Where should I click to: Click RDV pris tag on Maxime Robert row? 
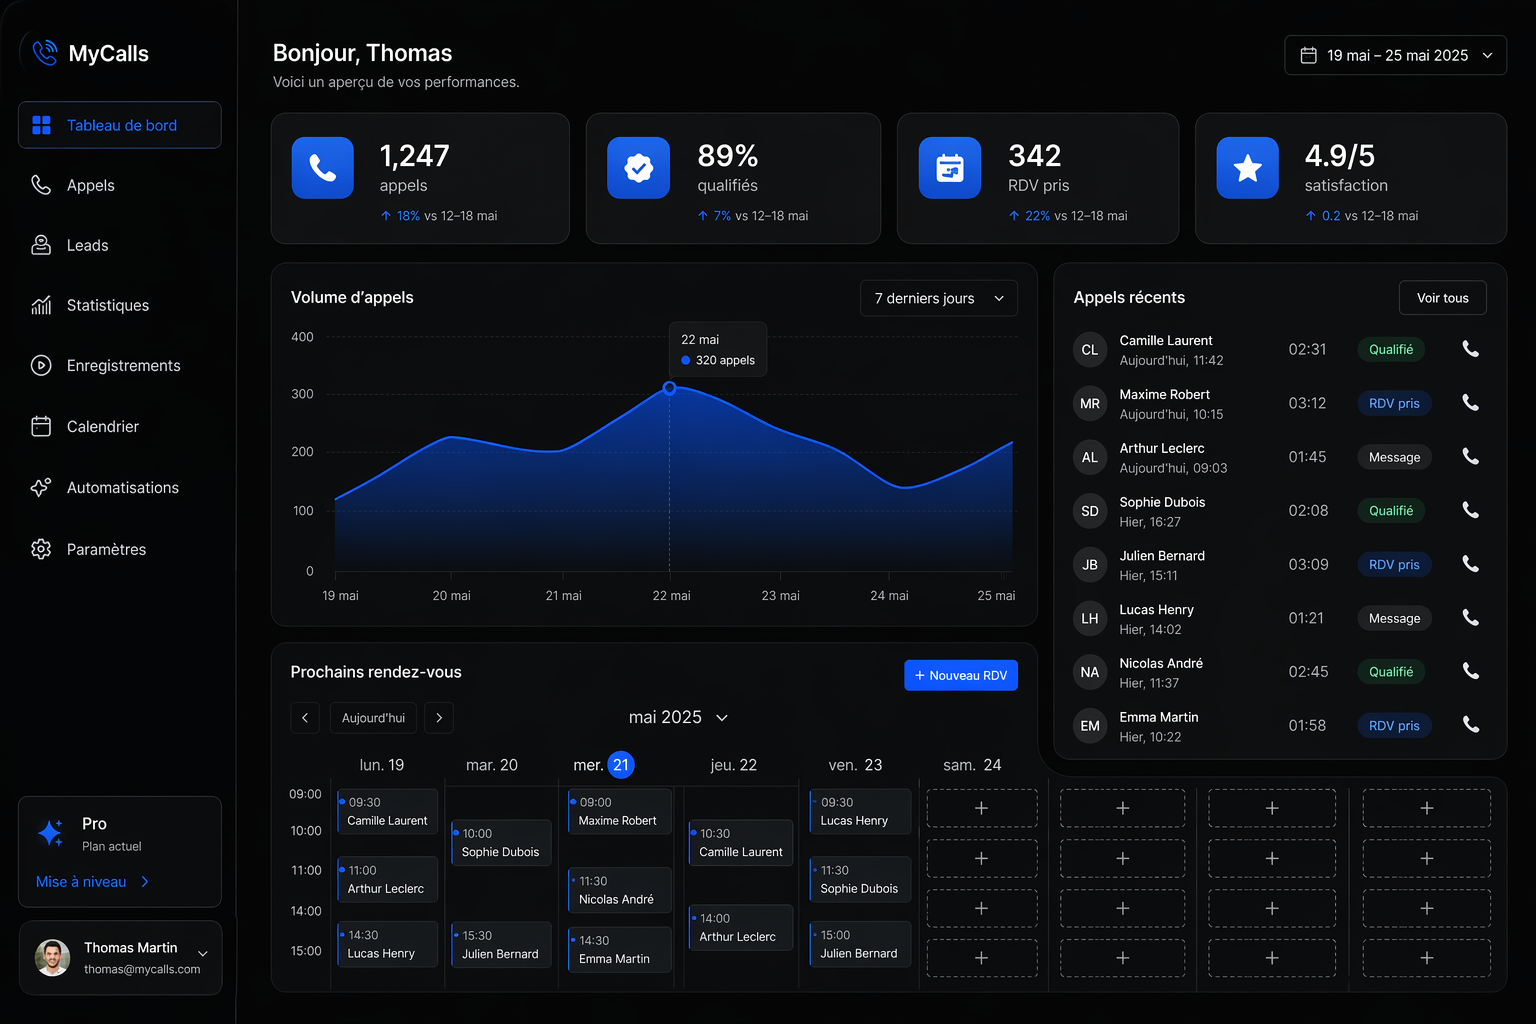tap(1394, 403)
